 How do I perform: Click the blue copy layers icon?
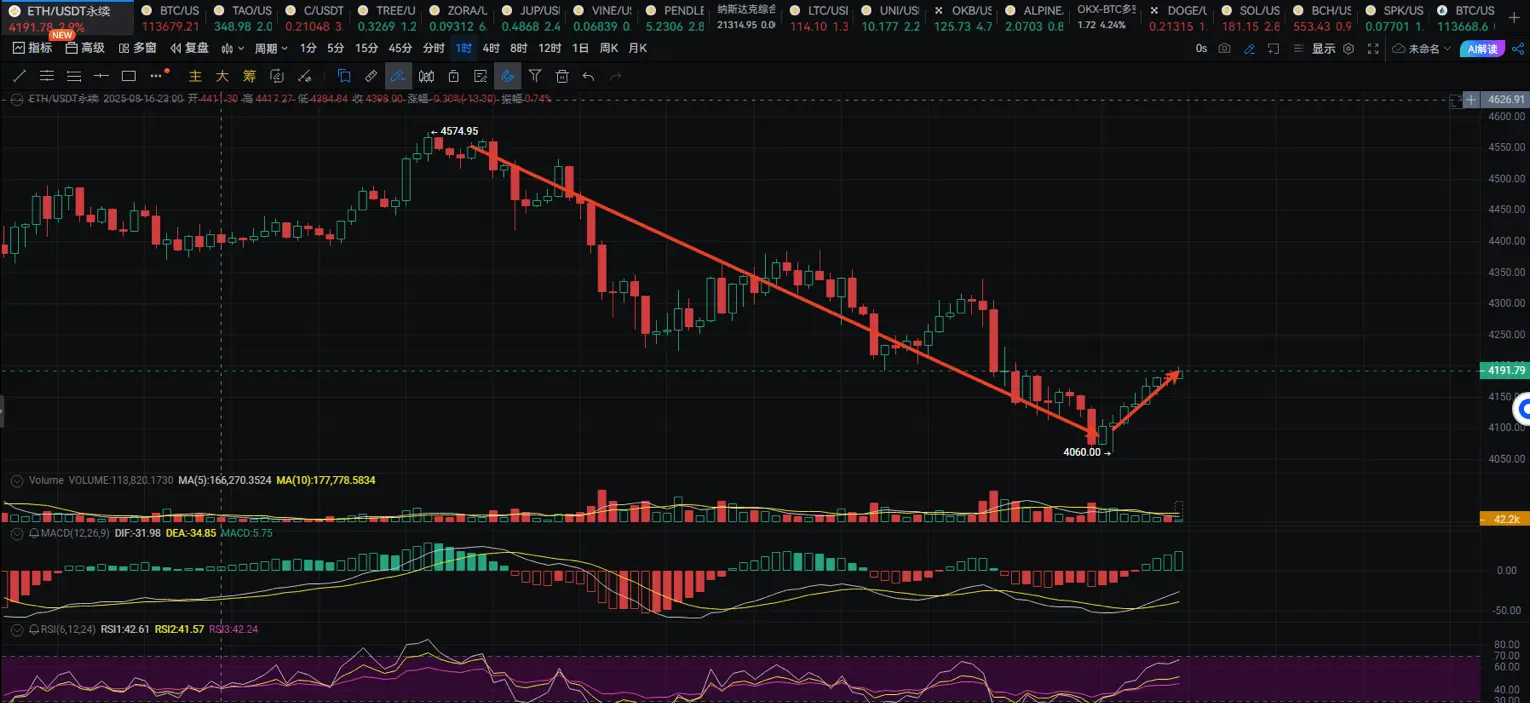coord(344,76)
